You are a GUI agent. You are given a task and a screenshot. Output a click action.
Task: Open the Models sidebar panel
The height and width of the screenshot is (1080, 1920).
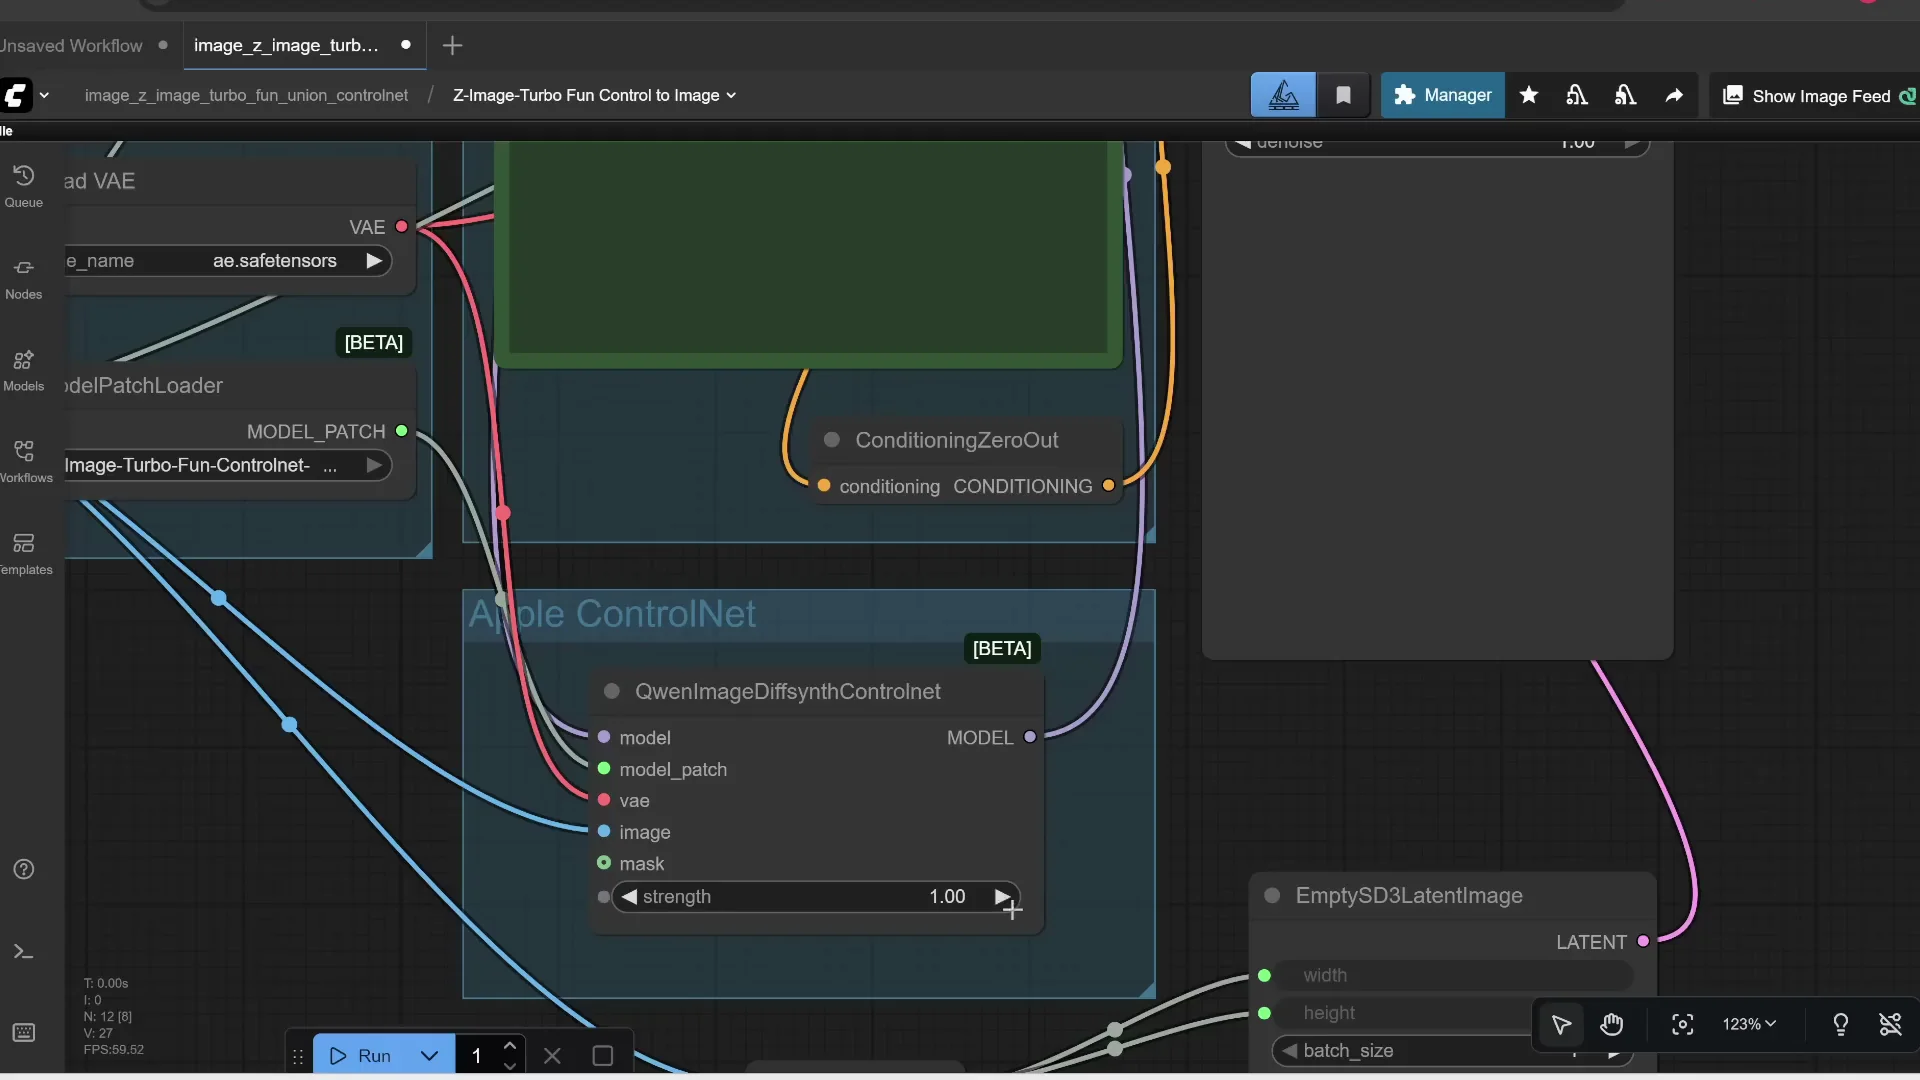coord(24,368)
